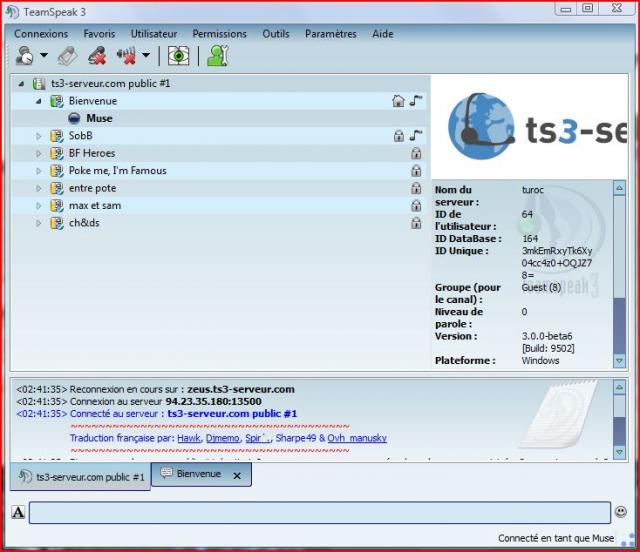
Task: Open the speakers mute dropdown arrow
Action: point(146,55)
